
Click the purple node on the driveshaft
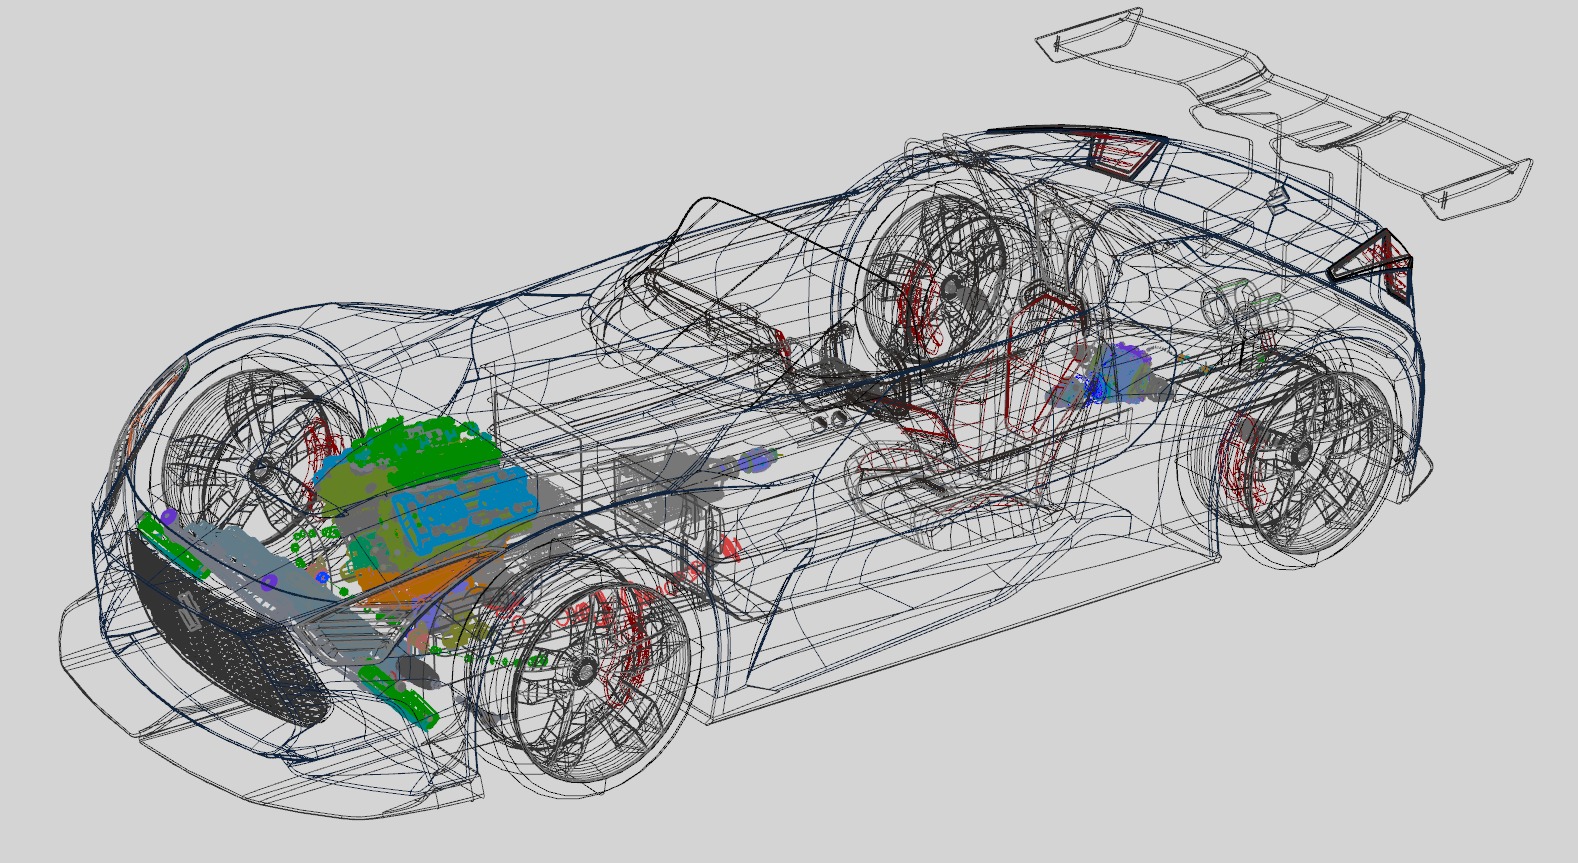coord(758,462)
